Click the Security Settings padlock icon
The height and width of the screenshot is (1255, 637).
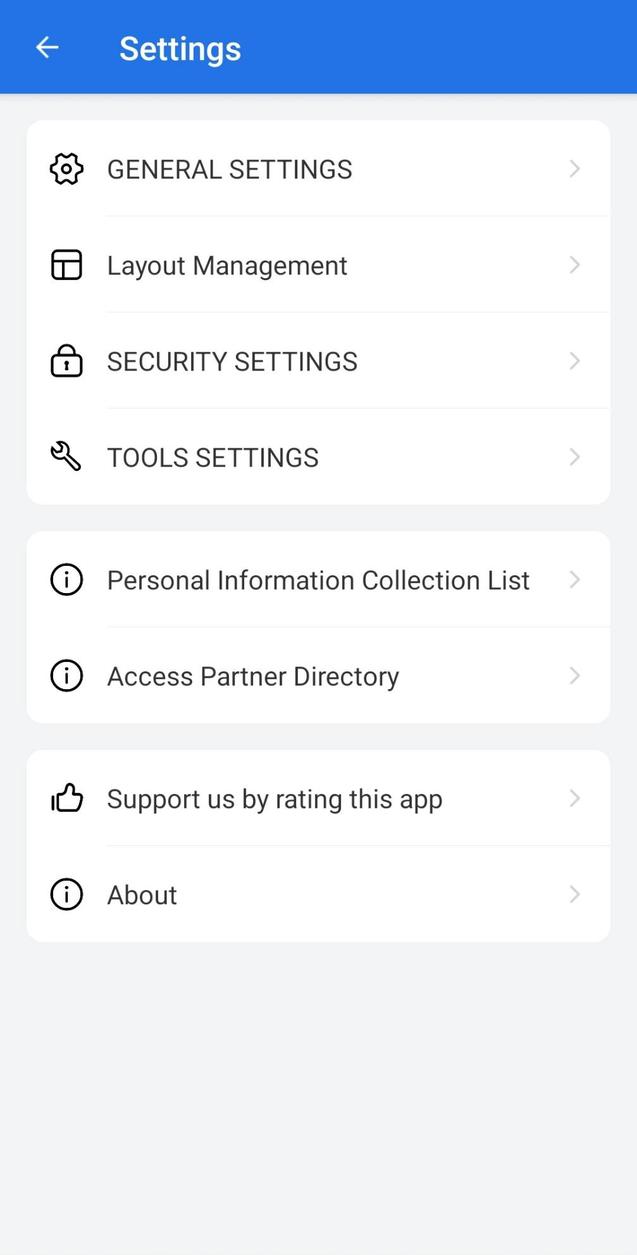pyautogui.click(x=66, y=360)
